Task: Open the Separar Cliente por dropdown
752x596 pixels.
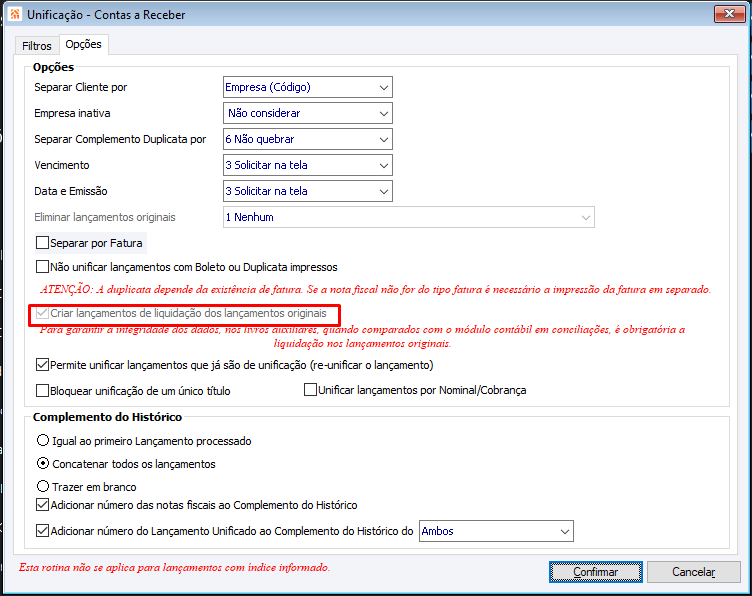Action: pyautogui.click(x=307, y=87)
